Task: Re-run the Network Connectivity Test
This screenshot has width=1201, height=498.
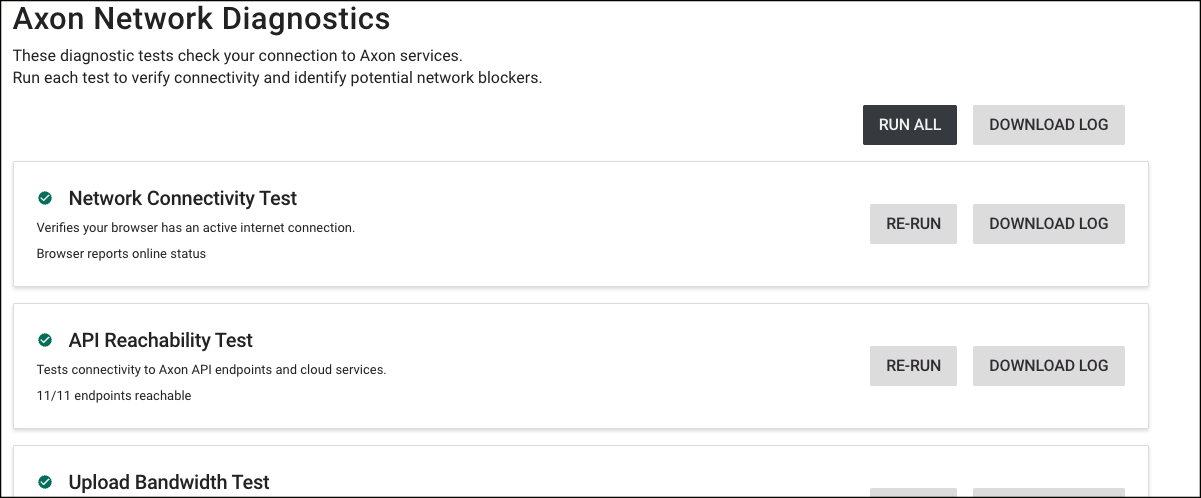Action: [x=913, y=224]
